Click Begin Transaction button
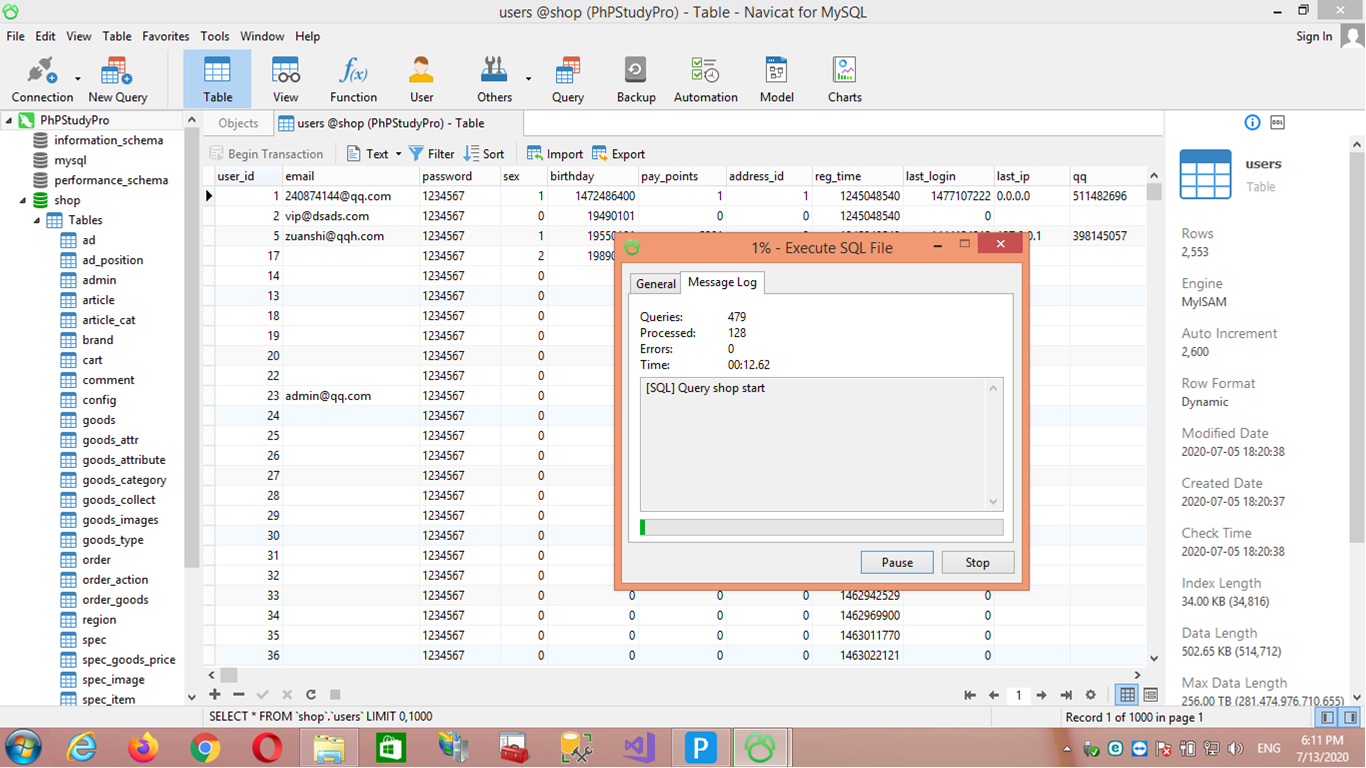The height and width of the screenshot is (768, 1366). (x=266, y=154)
